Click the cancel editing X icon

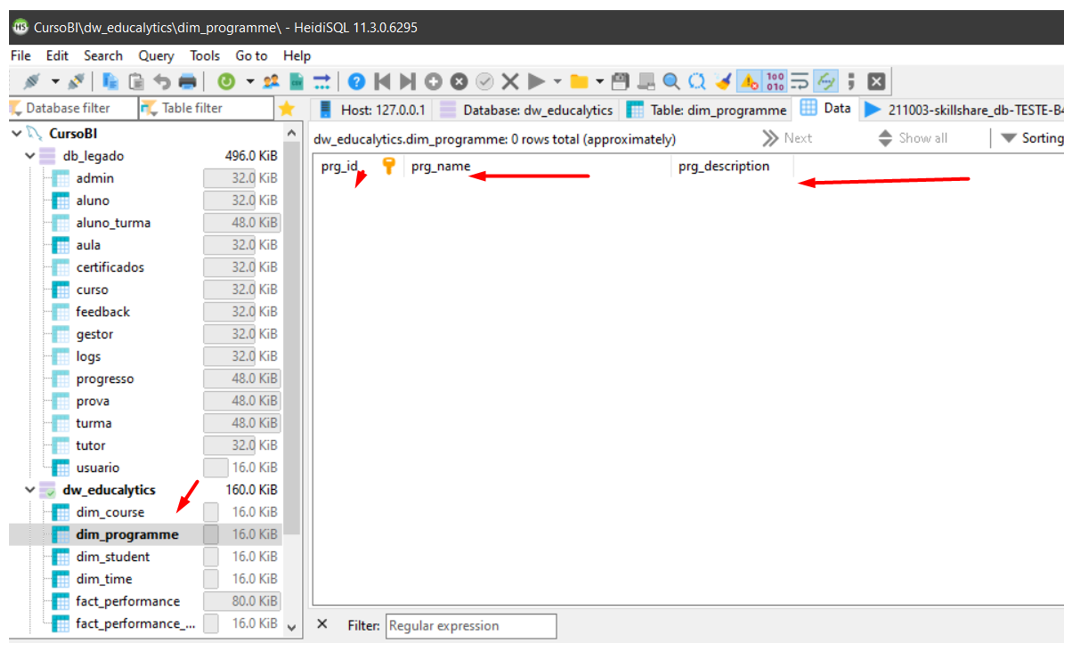click(x=510, y=81)
